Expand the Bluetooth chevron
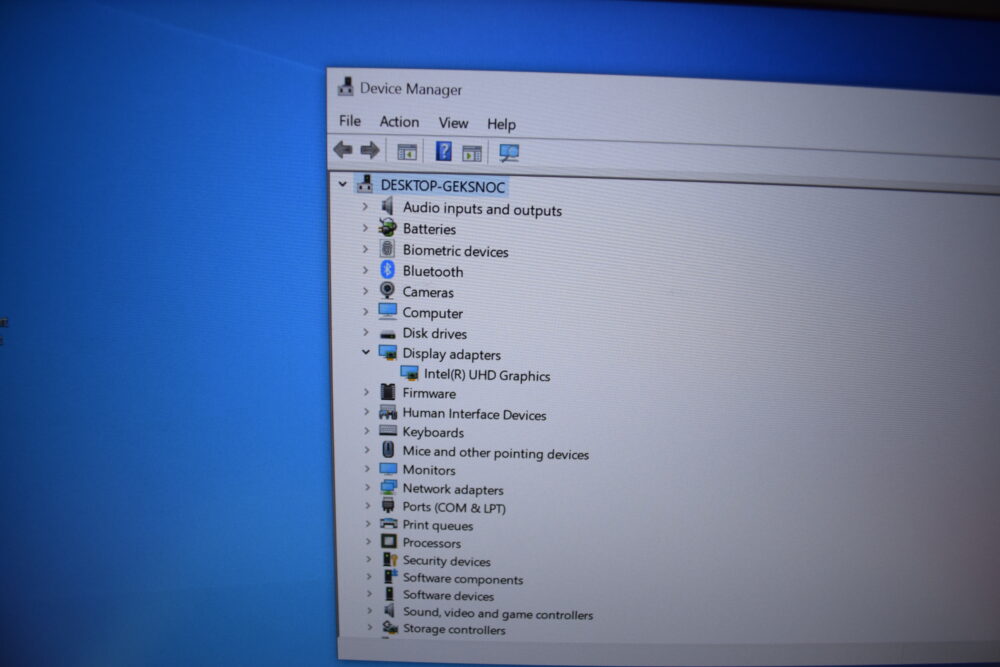The height and width of the screenshot is (667, 1000). tap(365, 270)
